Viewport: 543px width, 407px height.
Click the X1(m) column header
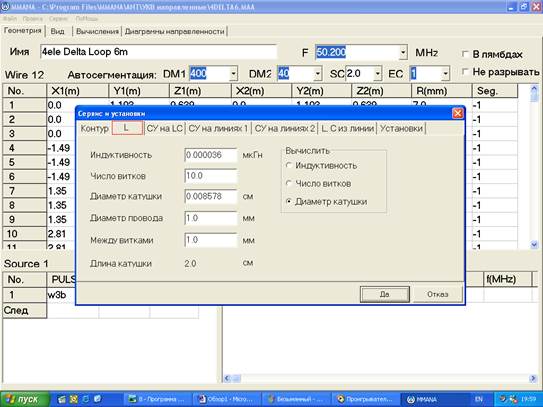[77, 91]
